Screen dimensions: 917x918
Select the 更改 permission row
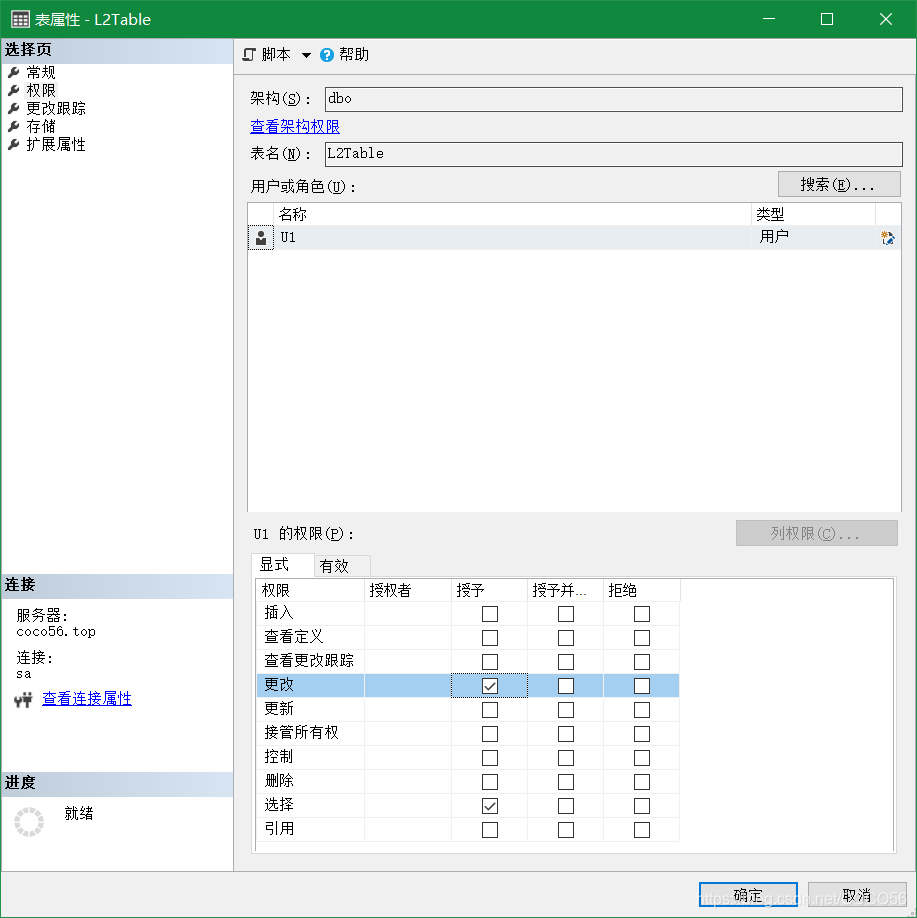468,686
